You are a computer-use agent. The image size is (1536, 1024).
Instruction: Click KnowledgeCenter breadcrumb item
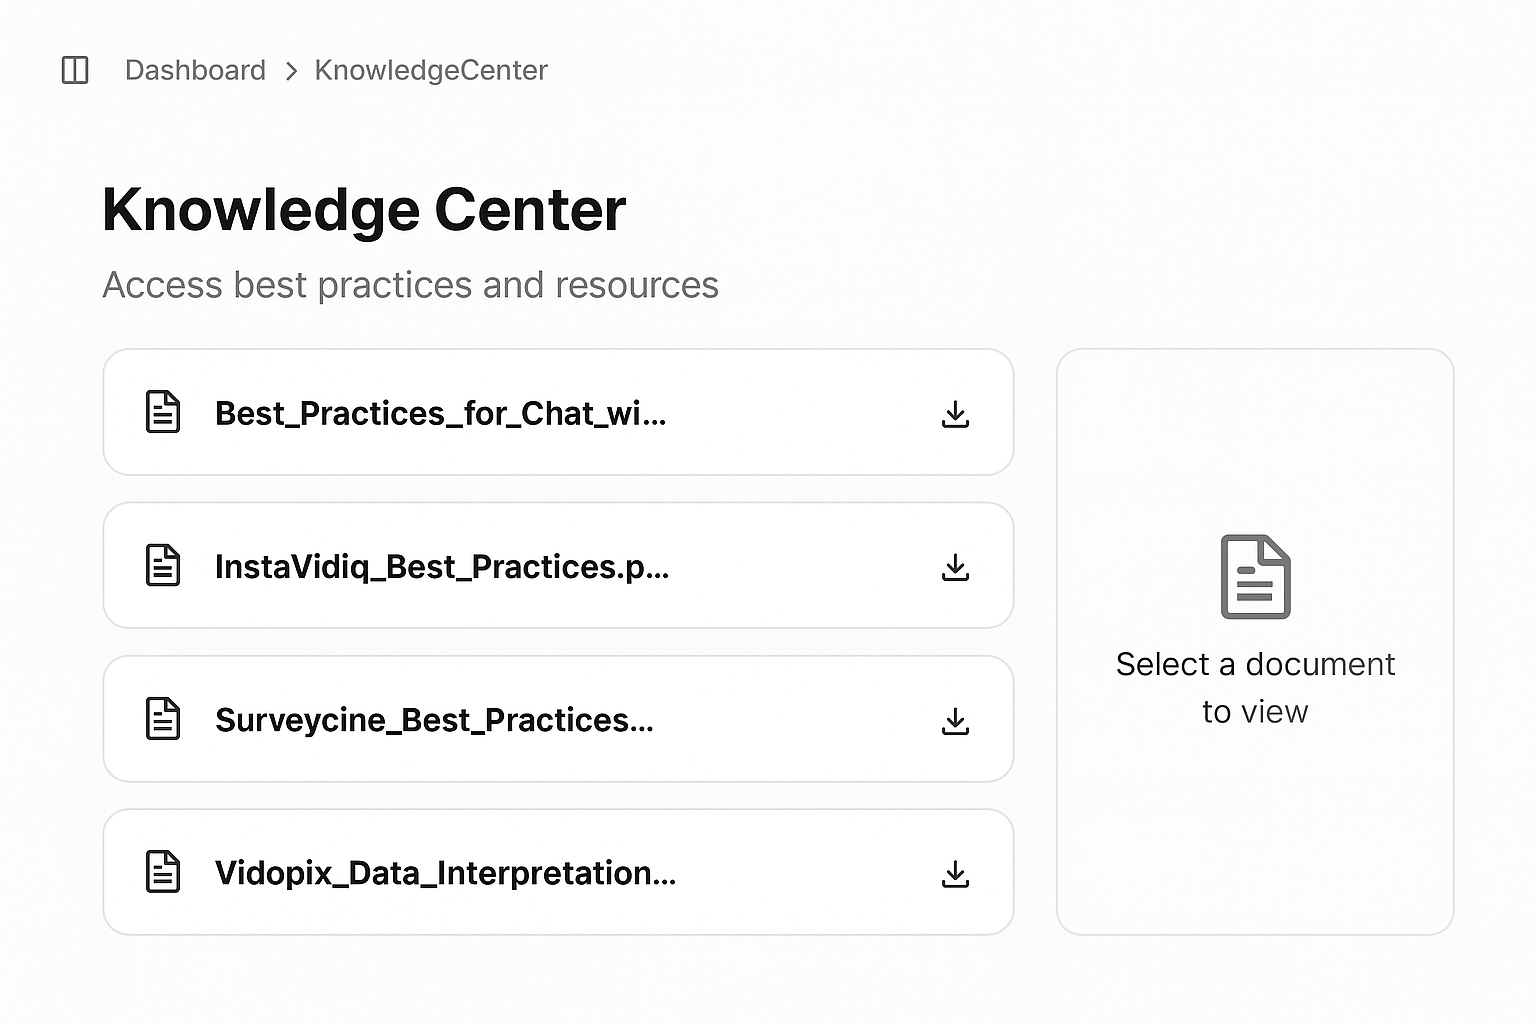[431, 70]
